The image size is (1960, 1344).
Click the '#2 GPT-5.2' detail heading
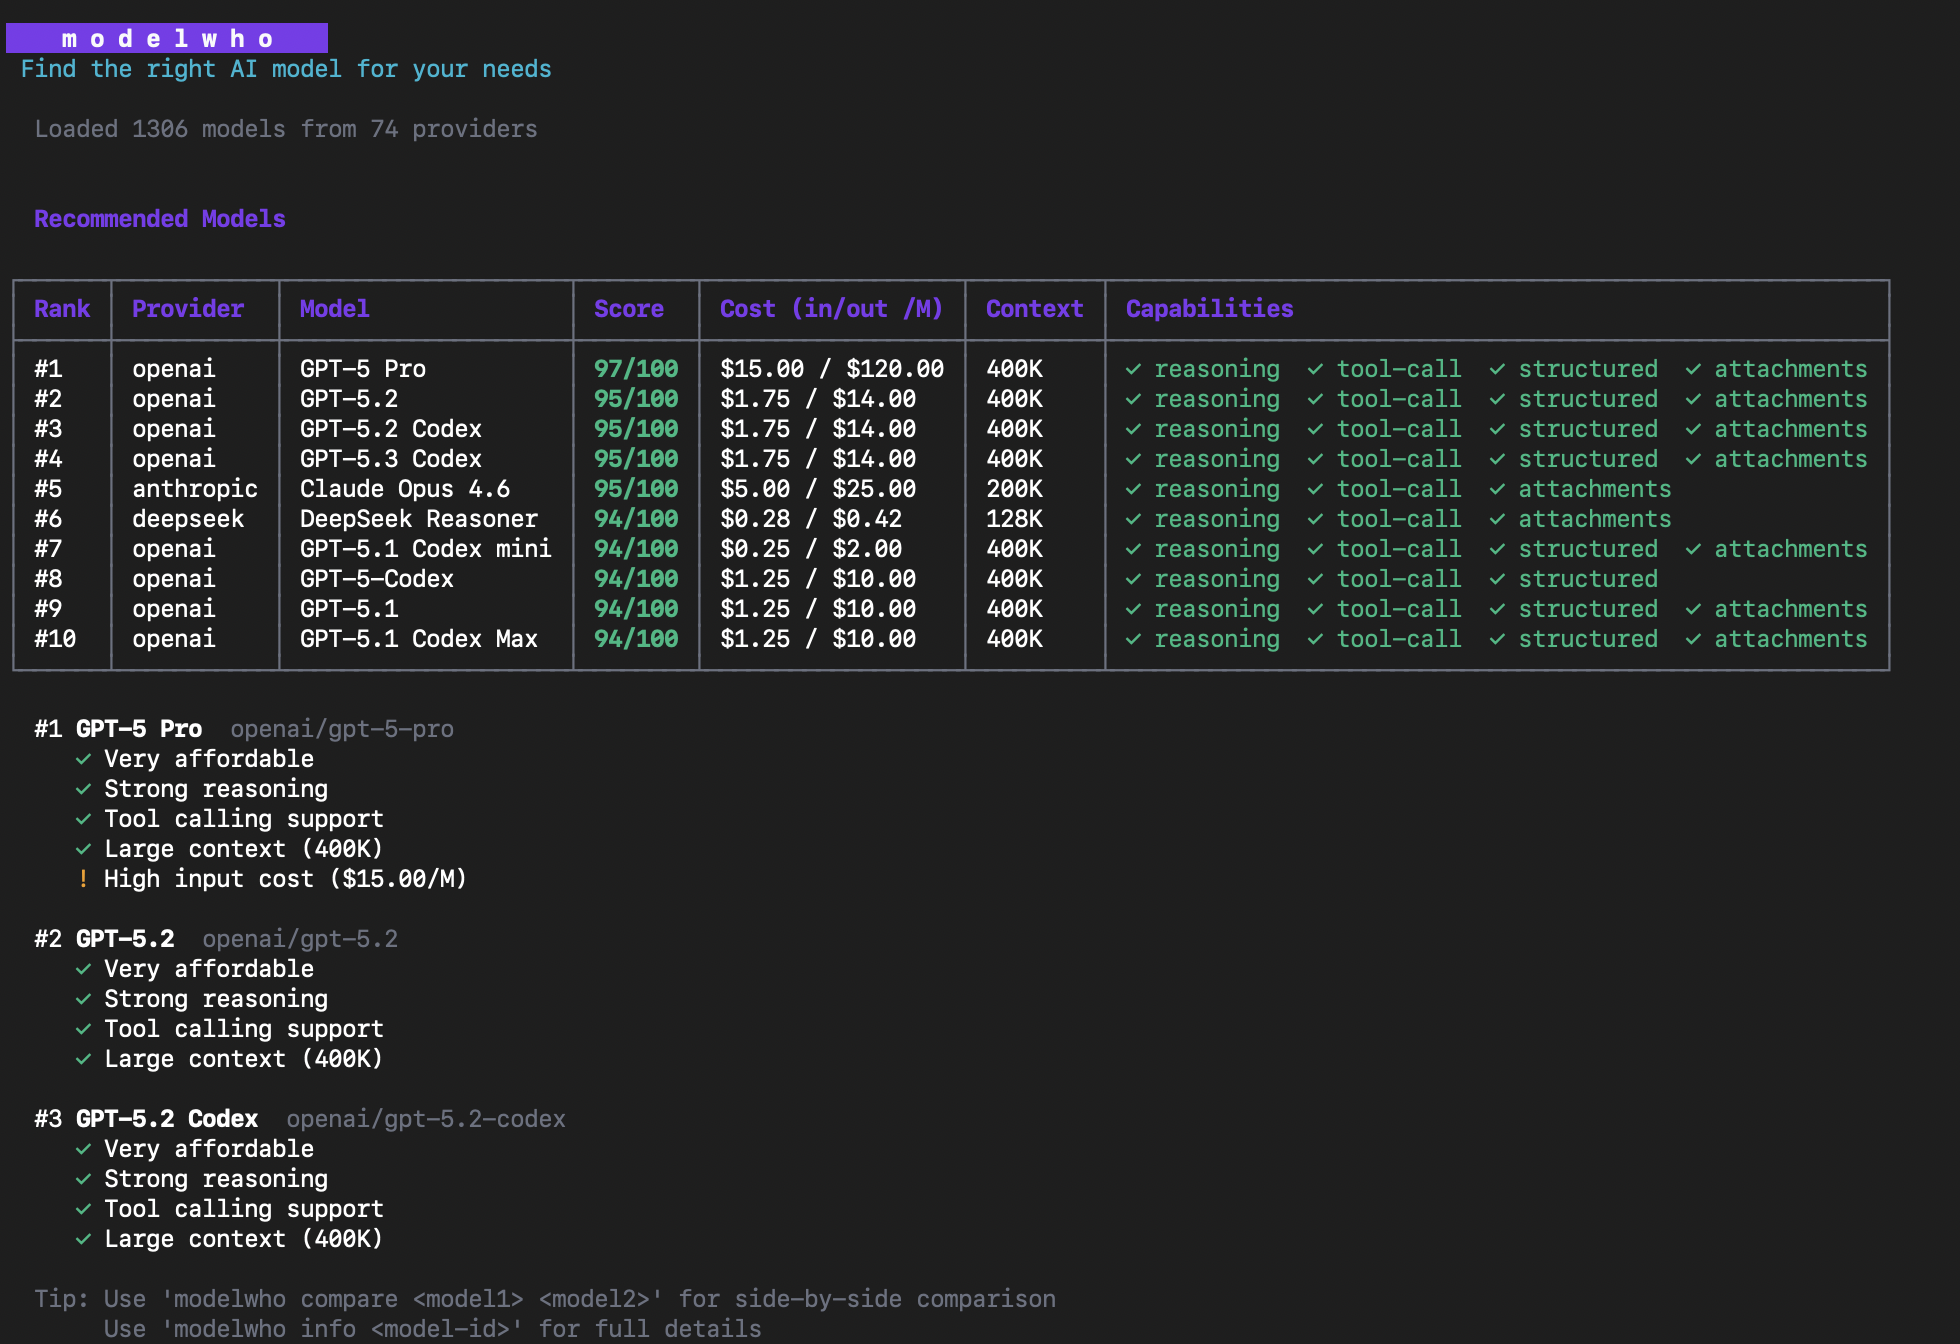tap(104, 939)
